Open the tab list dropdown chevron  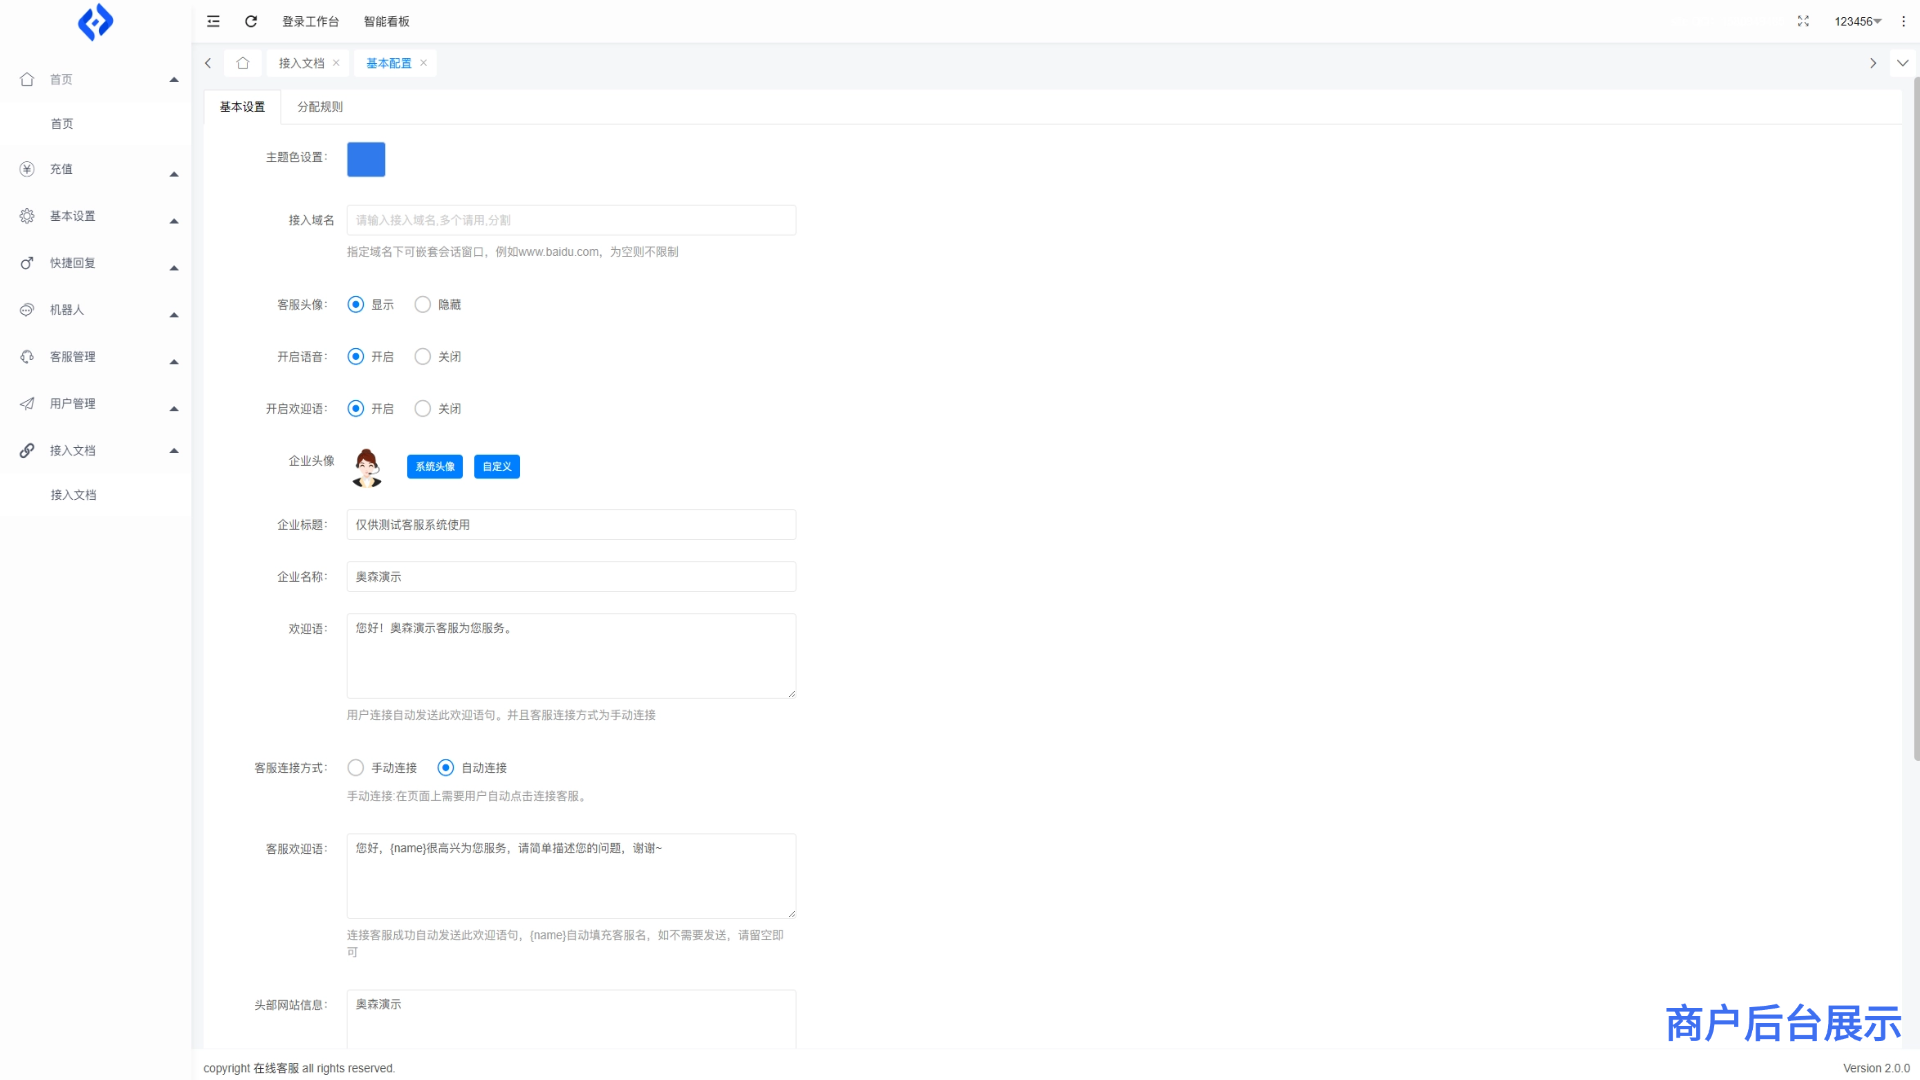(x=1902, y=63)
